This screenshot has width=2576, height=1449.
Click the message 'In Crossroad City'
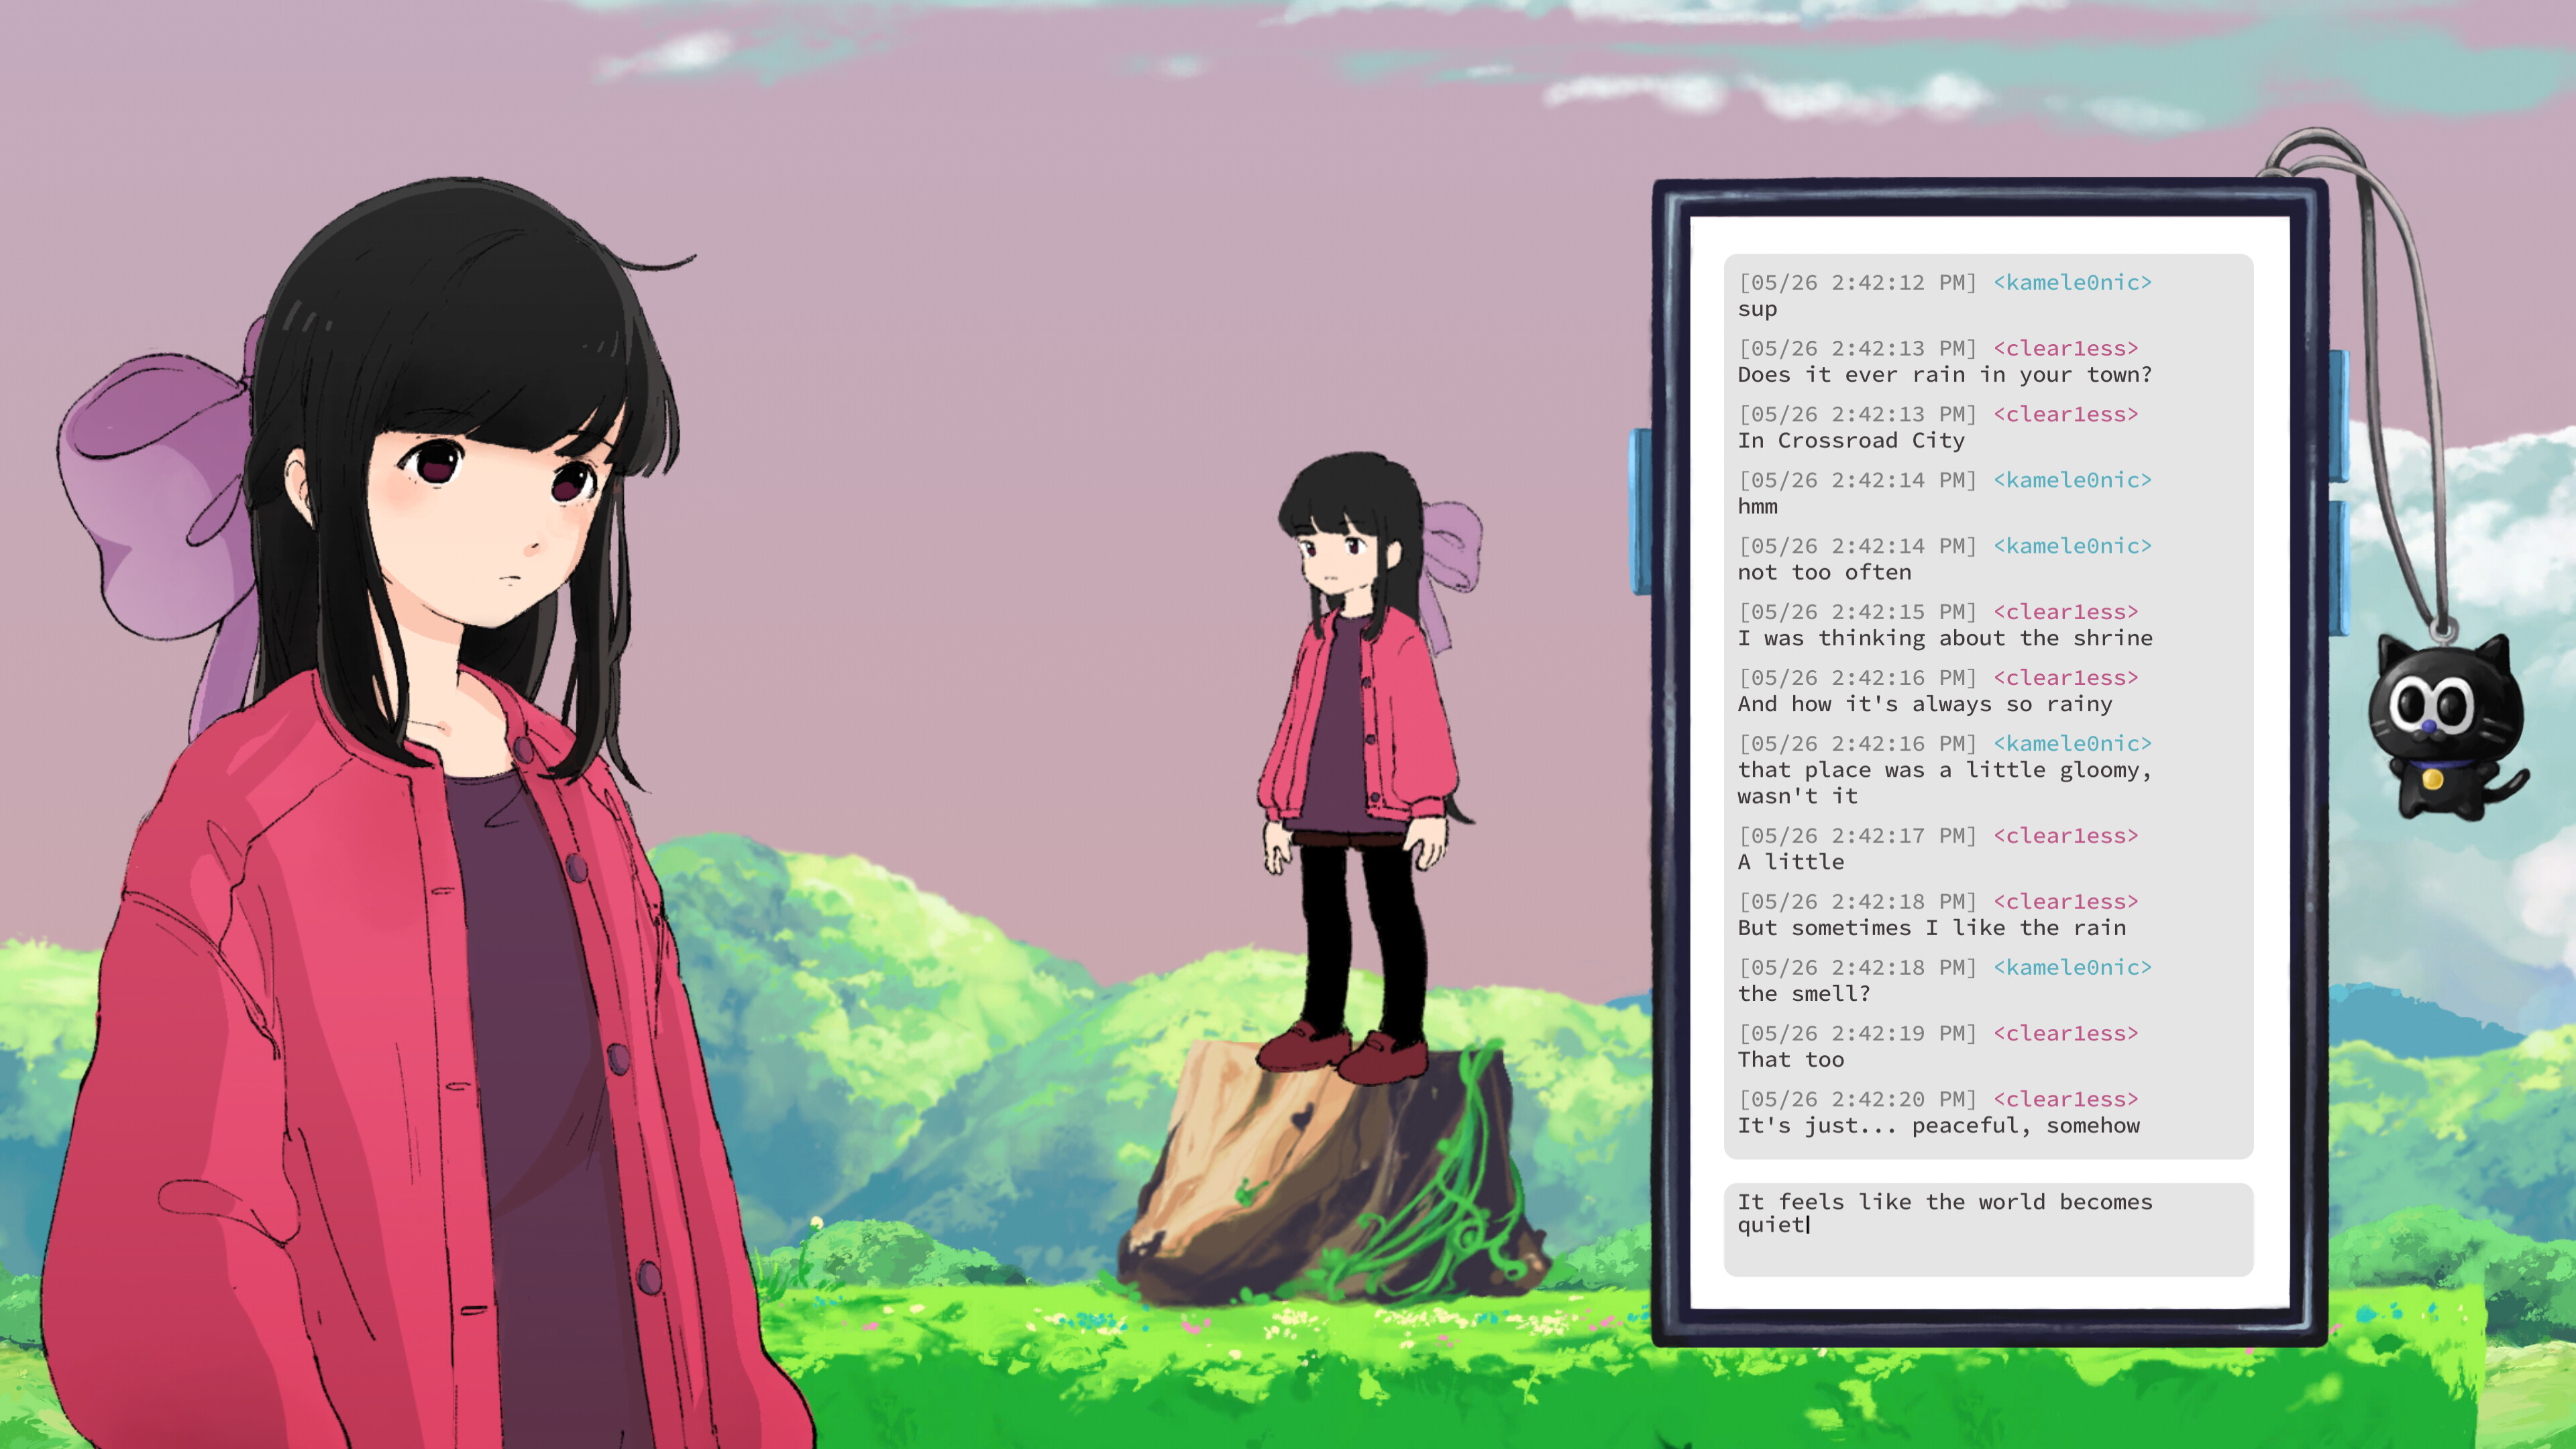point(1851,440)
